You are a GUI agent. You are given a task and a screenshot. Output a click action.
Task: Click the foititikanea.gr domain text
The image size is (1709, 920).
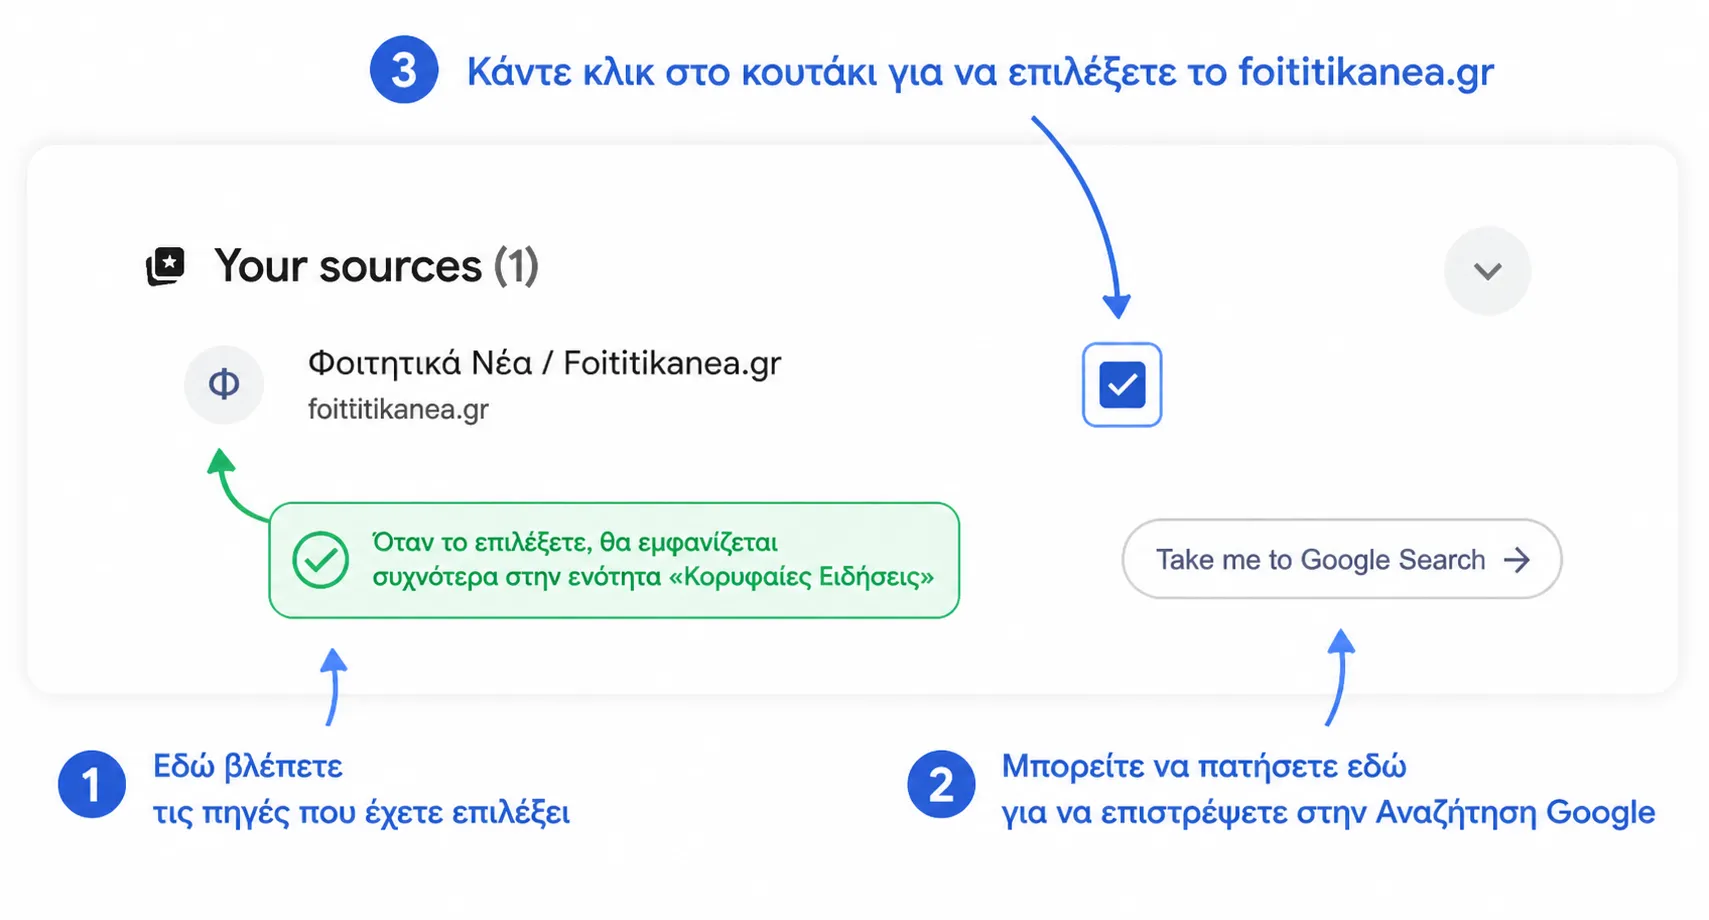point(398,409)
